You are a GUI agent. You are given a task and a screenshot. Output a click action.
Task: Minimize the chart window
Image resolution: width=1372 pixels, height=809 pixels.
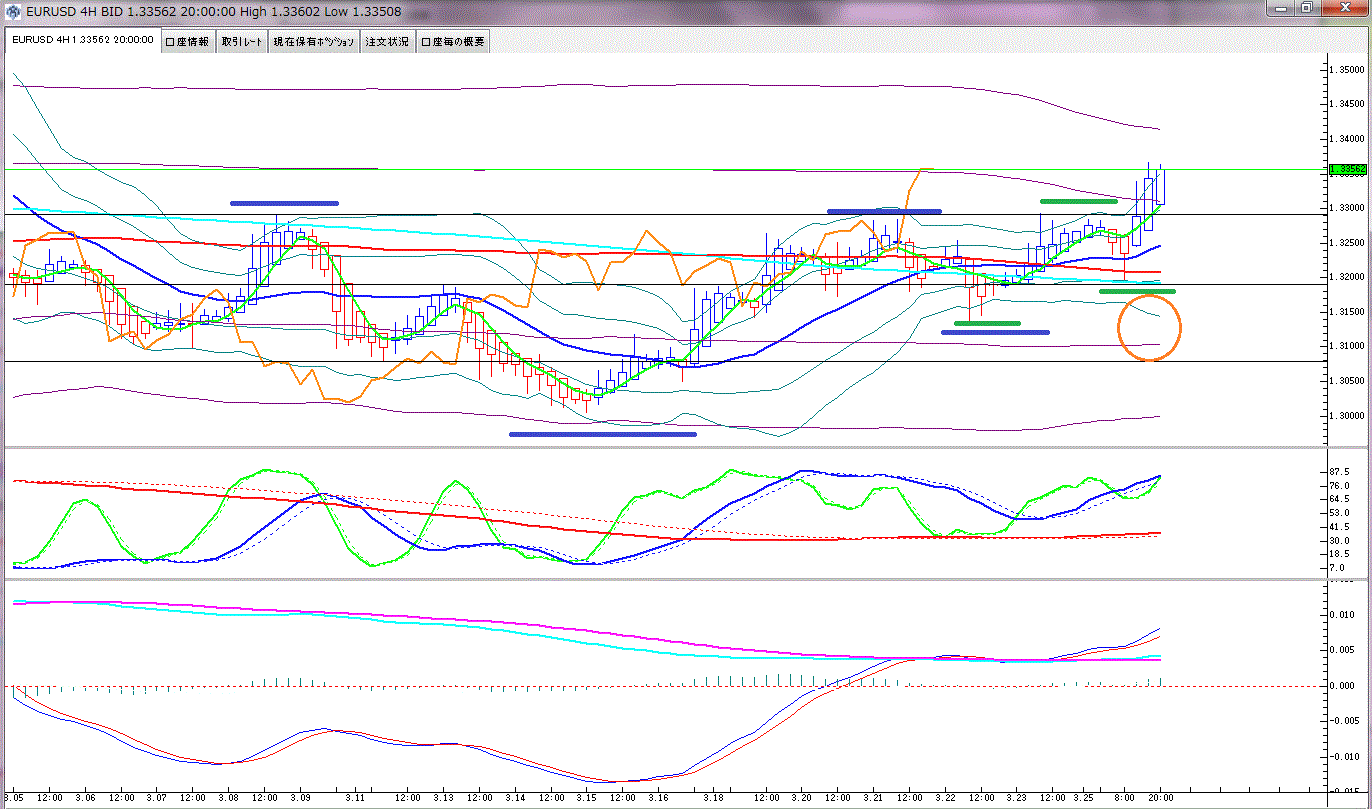(1283, 8)
